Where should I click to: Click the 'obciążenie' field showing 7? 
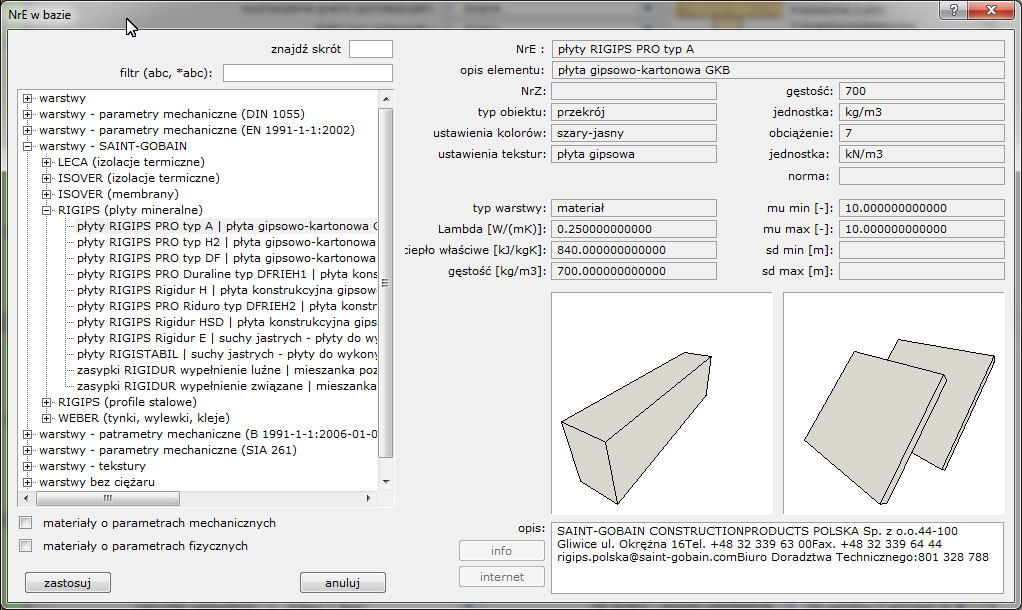click(x=922, y=133)
